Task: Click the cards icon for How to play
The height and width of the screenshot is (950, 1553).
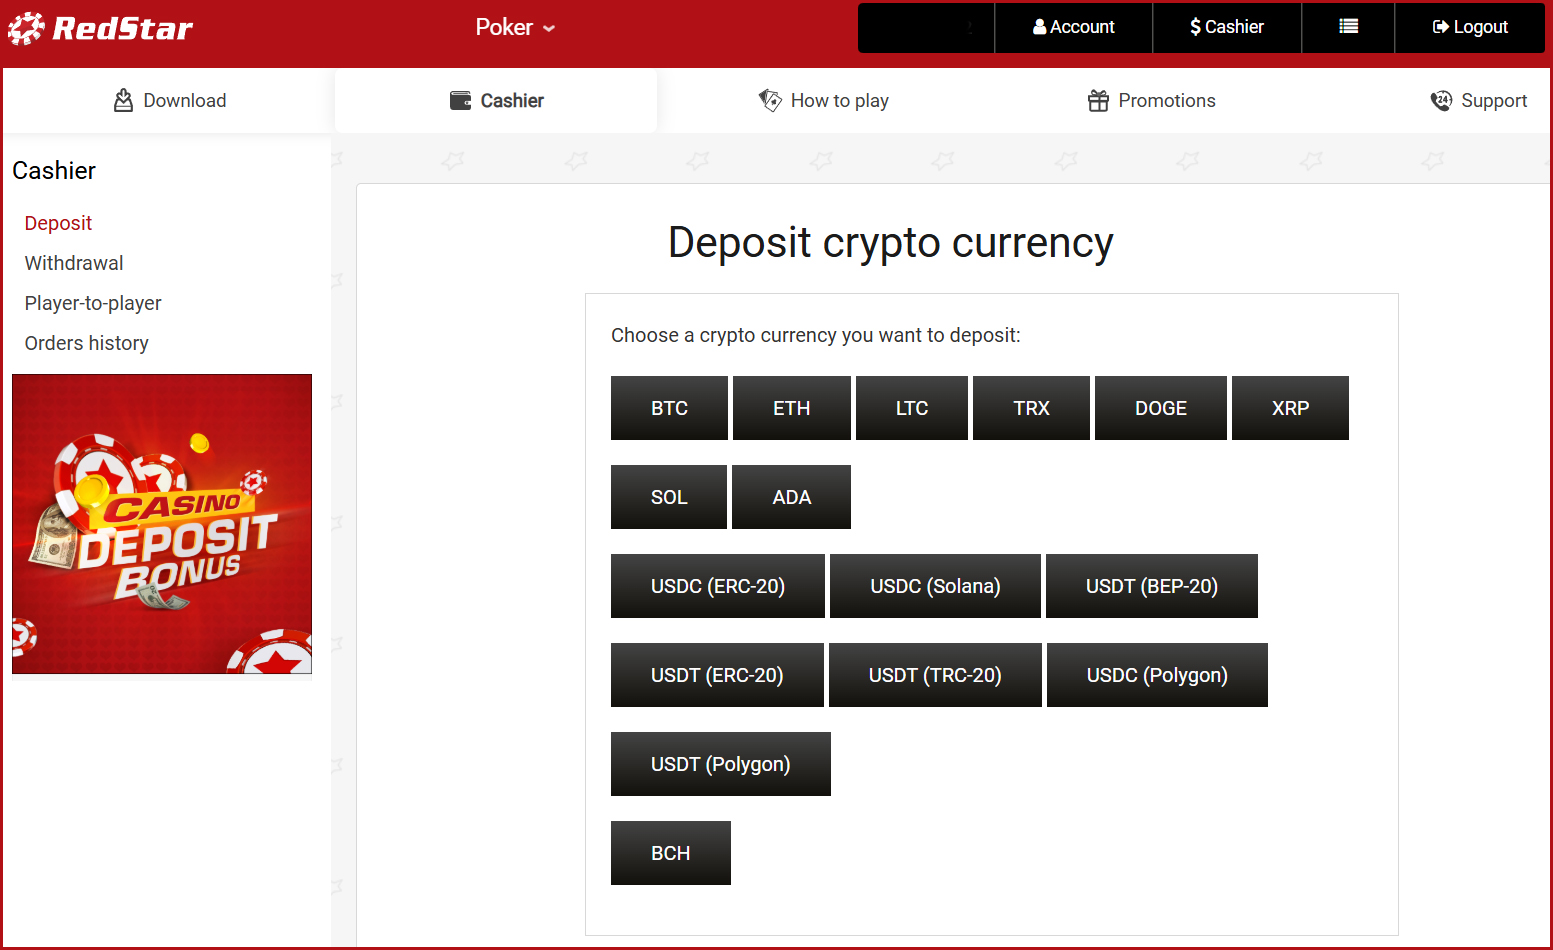Action: (770, 100)
